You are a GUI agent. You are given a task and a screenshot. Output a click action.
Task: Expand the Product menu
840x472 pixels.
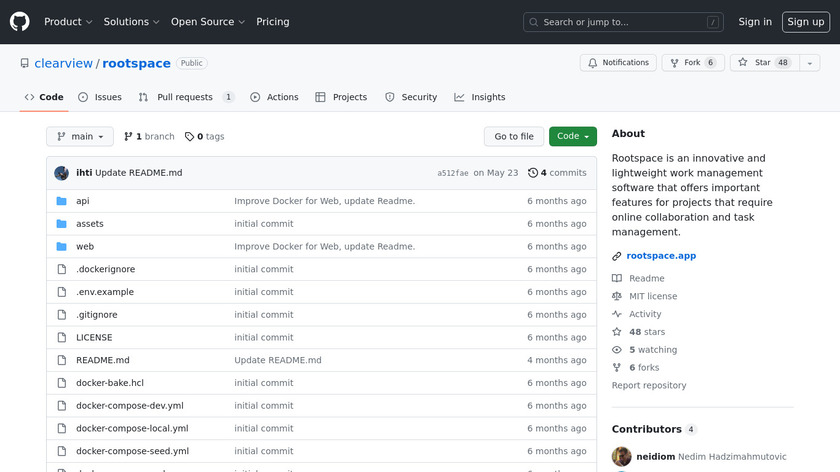(68, 22)
